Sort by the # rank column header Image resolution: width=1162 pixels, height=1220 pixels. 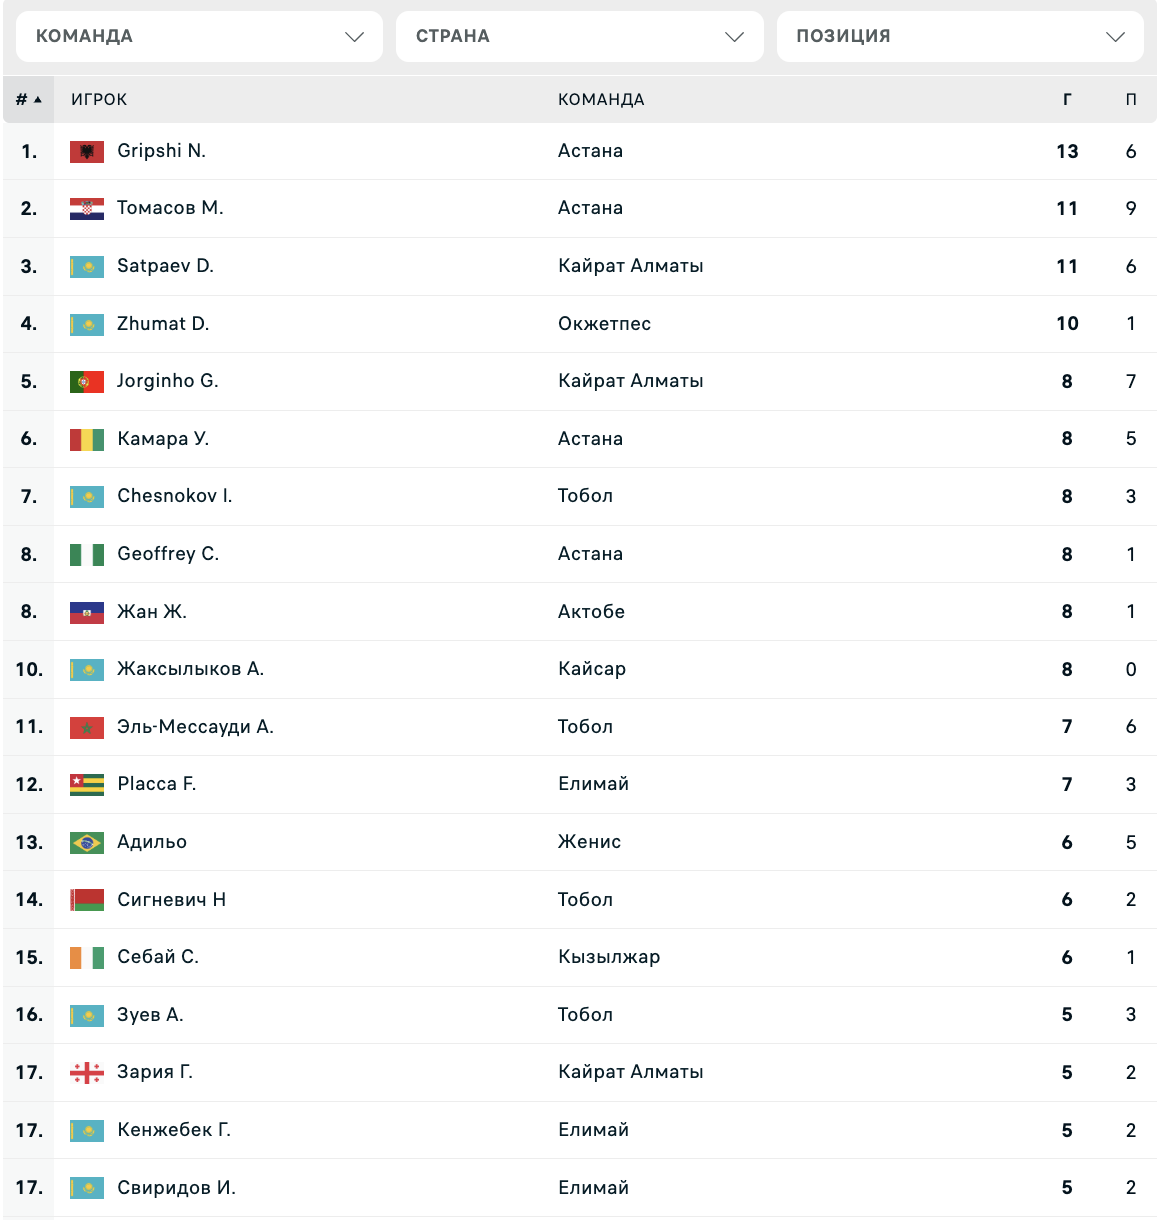click(x=28, y=100)
